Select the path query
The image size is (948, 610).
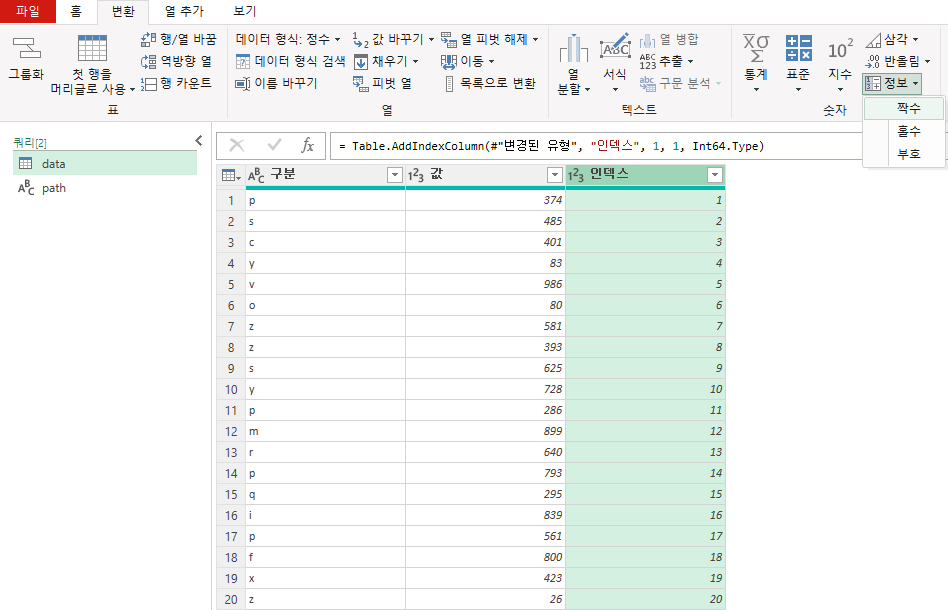click(x=105, y=188)
